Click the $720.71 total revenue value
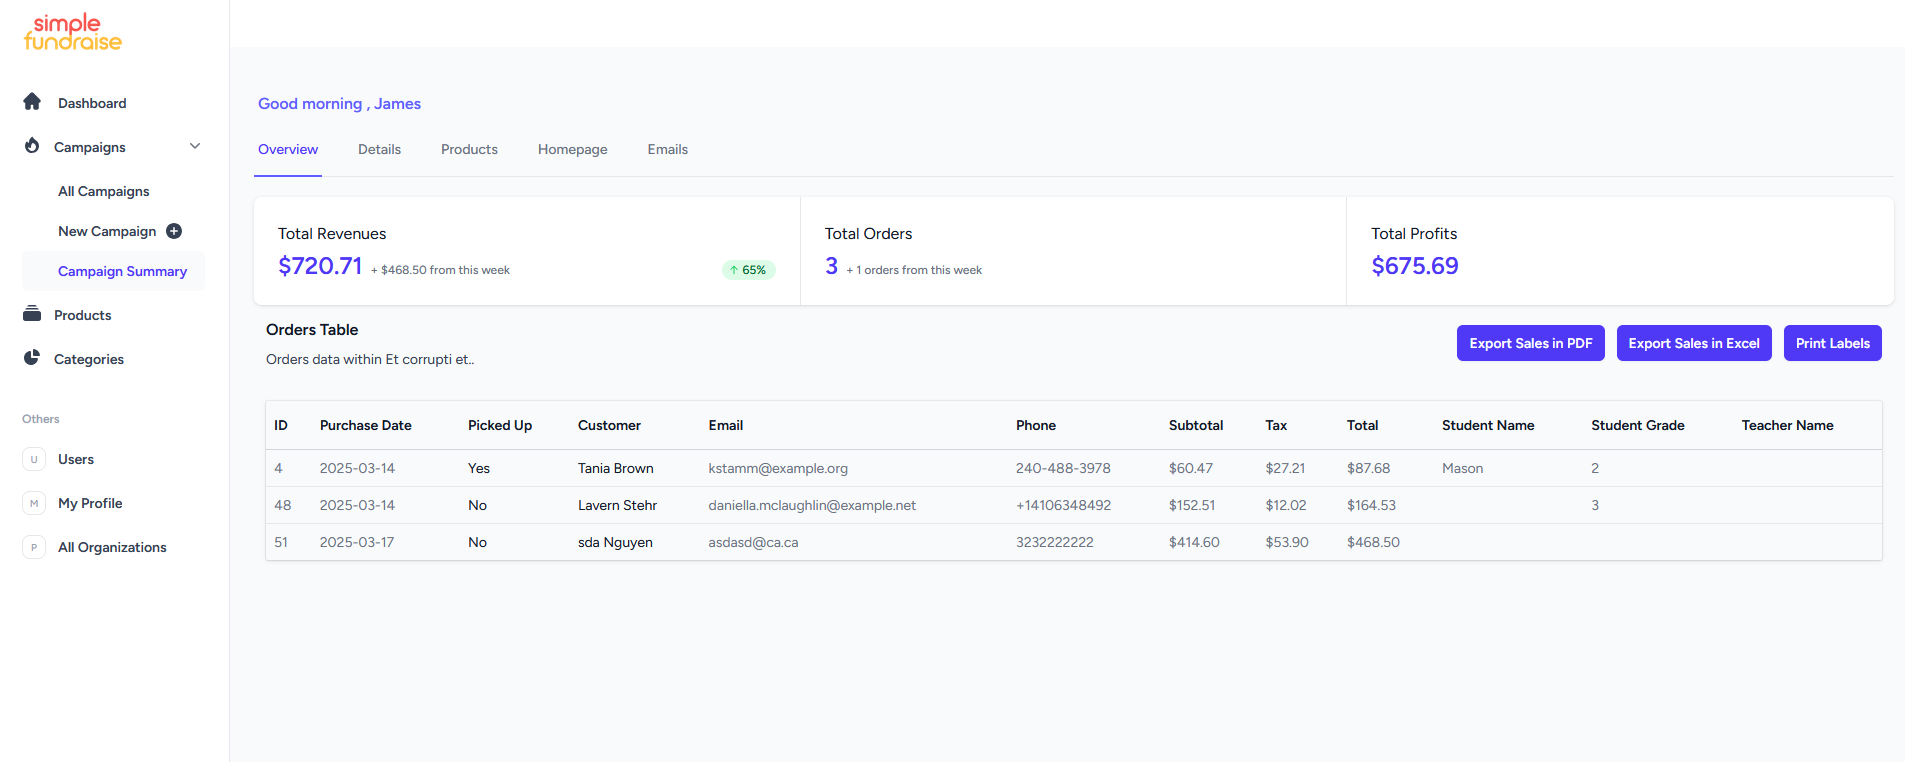The image size is (1905, 762). click(320, 266)
